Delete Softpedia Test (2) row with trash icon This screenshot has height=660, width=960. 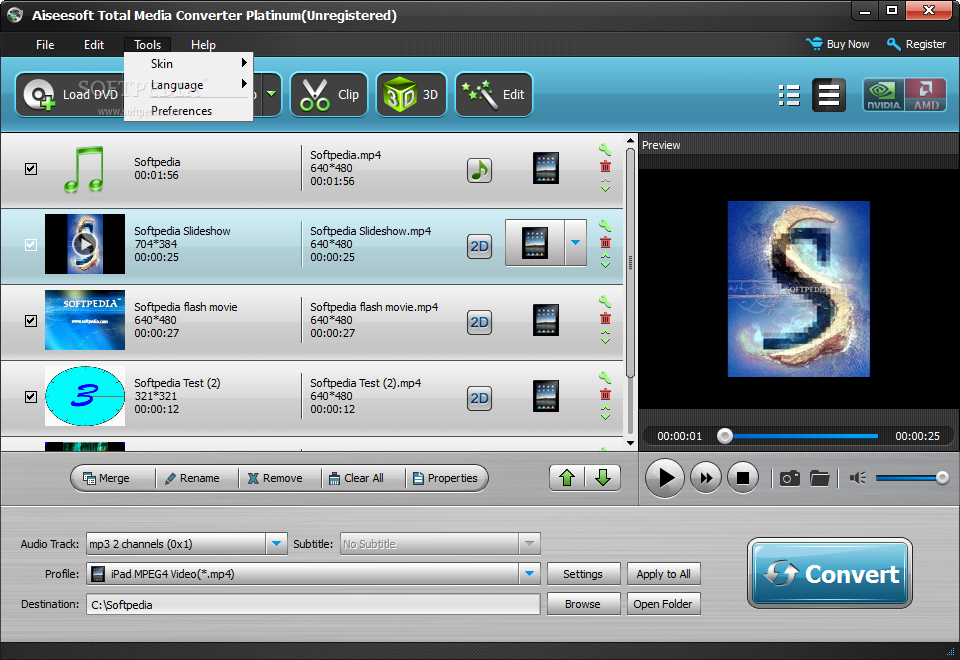point(605,394)
